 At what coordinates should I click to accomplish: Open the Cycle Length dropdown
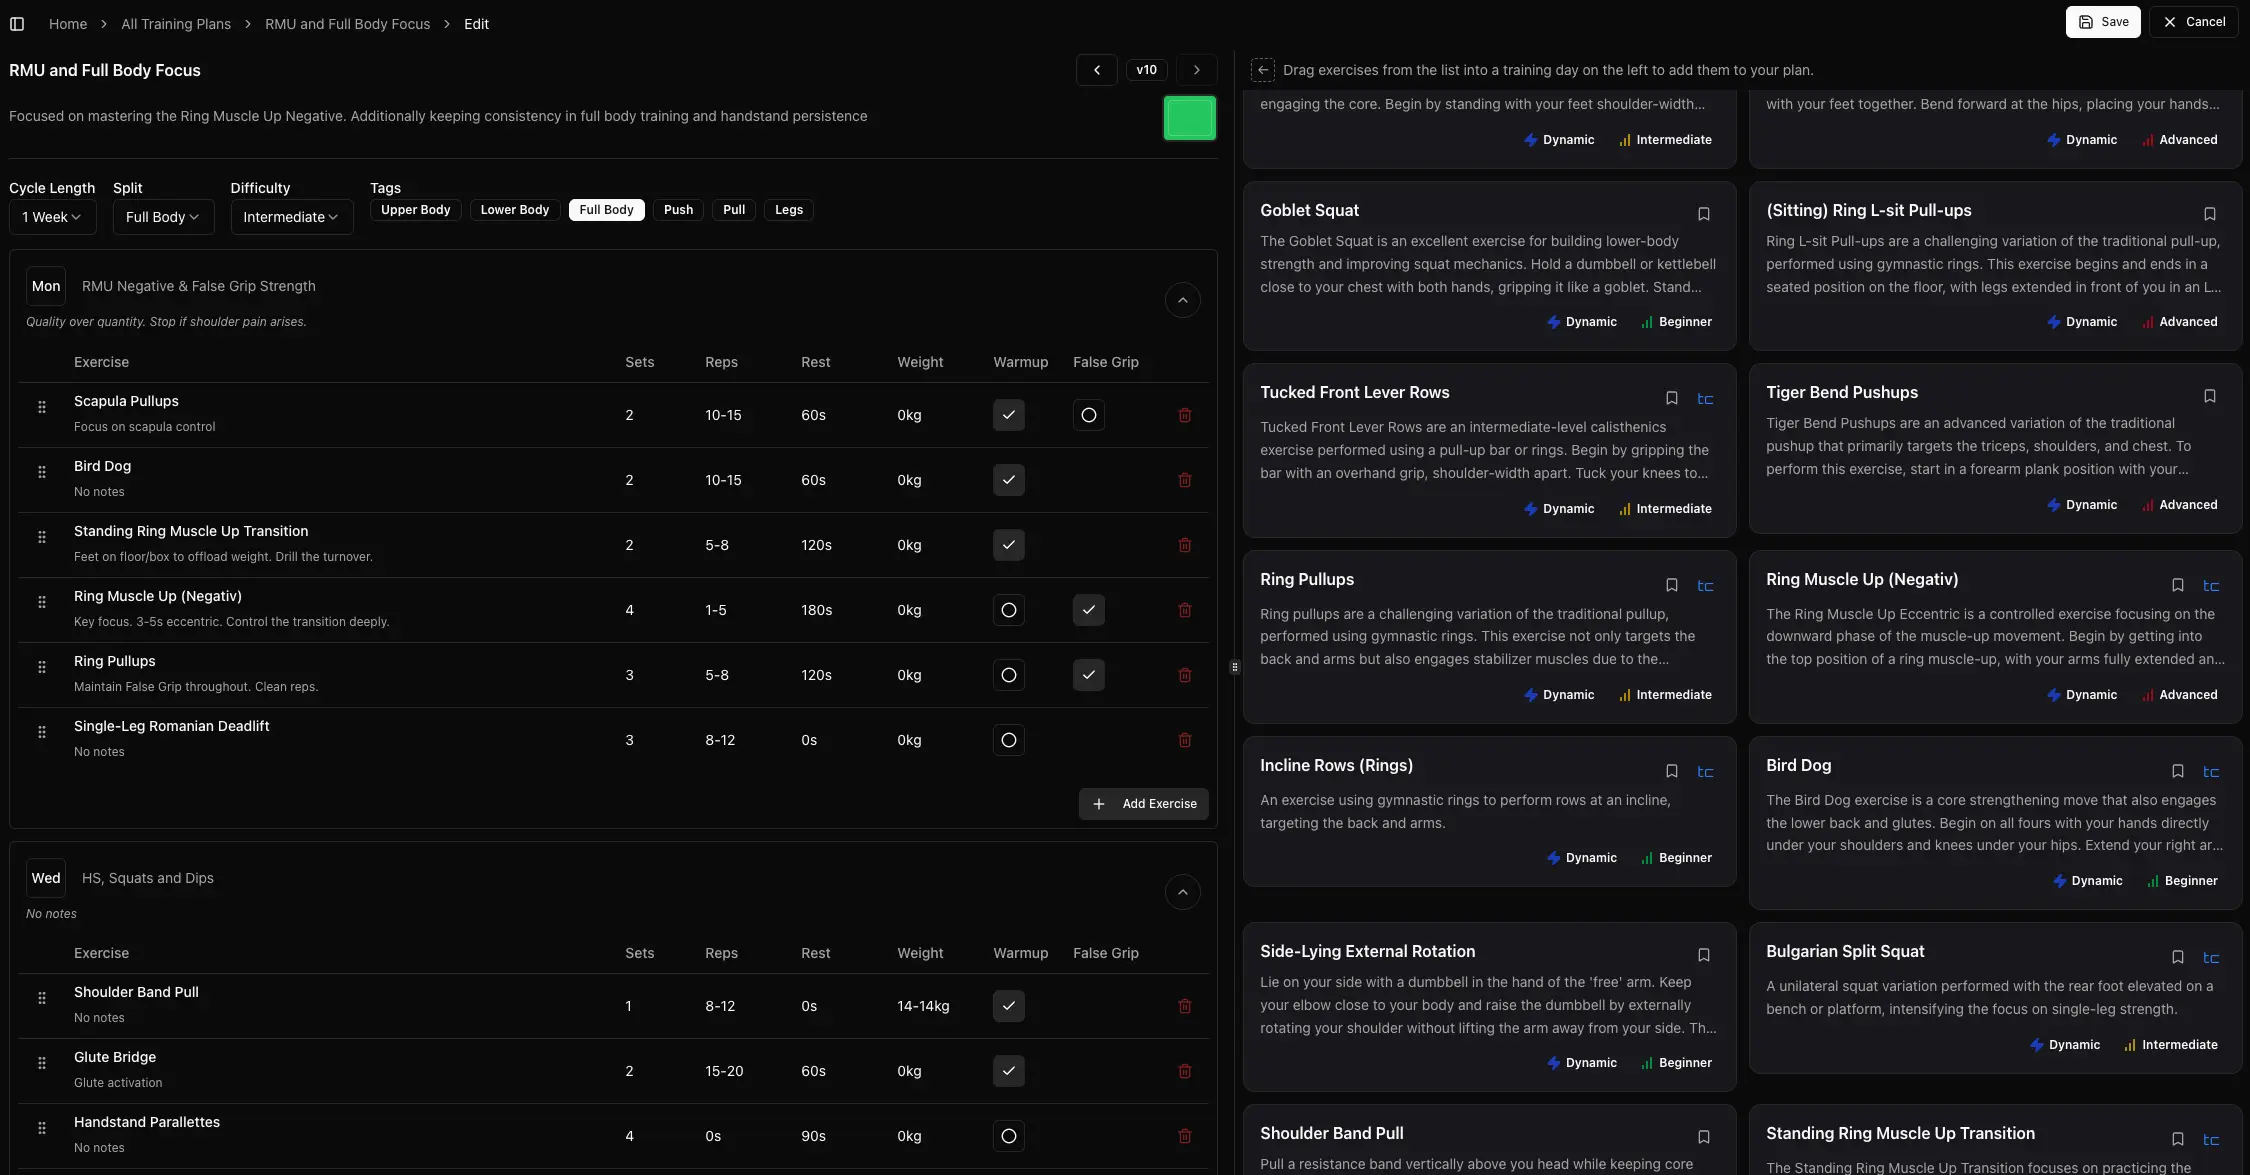(x=52, y=217)
